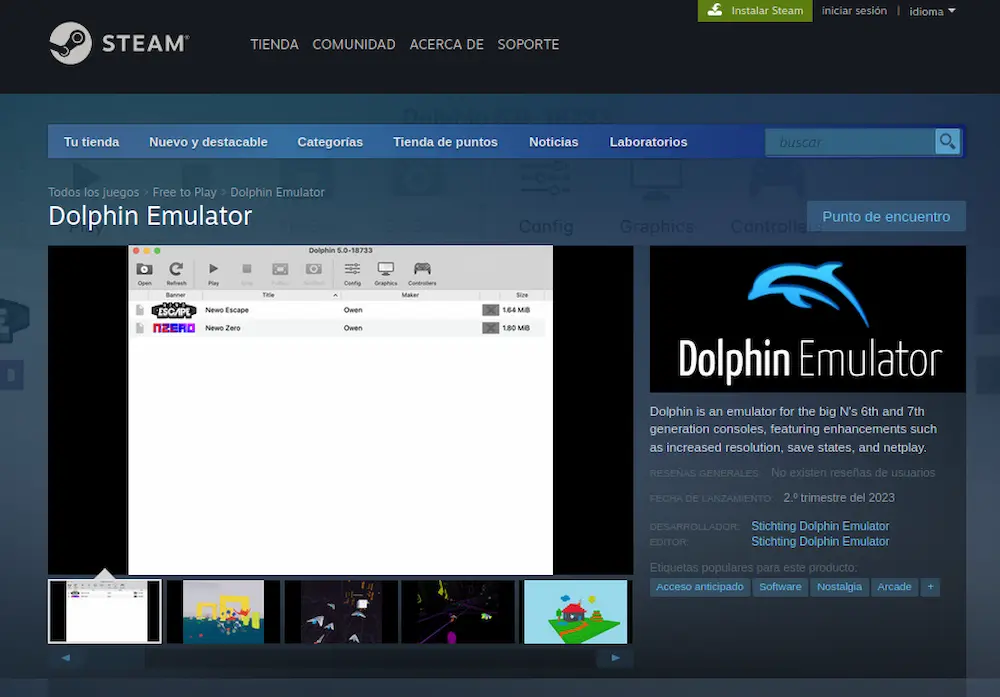
Task: Switch to the Noticias tab
Action: pyautogui.click(x=553, y=141)
